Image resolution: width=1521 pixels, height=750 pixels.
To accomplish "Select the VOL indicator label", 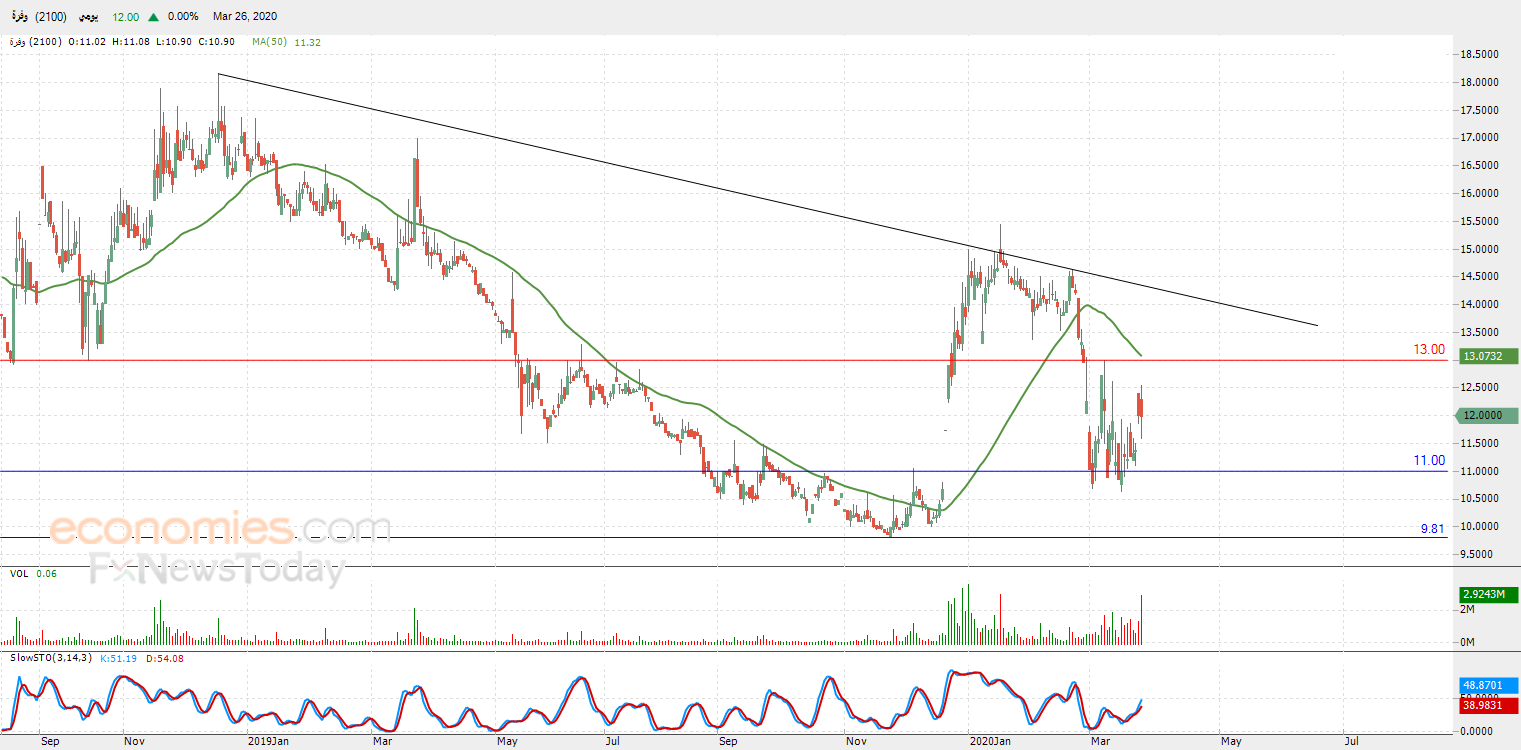I will pyautogui.click(x=18, y=573).
